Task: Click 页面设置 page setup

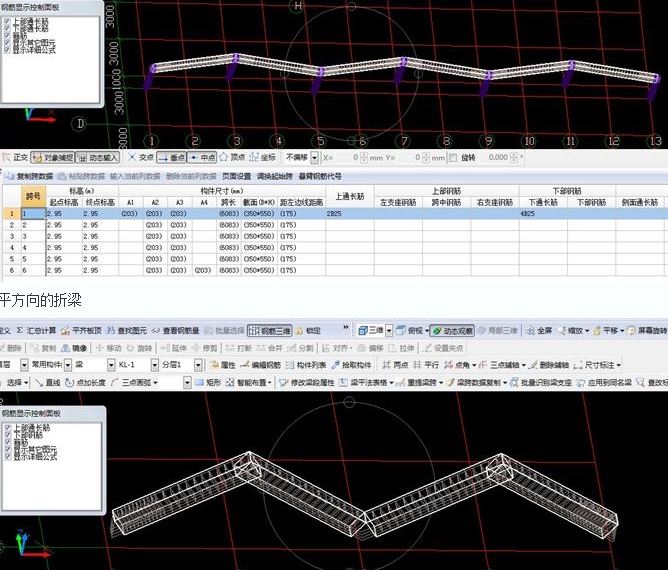Action: coord(236,176)
